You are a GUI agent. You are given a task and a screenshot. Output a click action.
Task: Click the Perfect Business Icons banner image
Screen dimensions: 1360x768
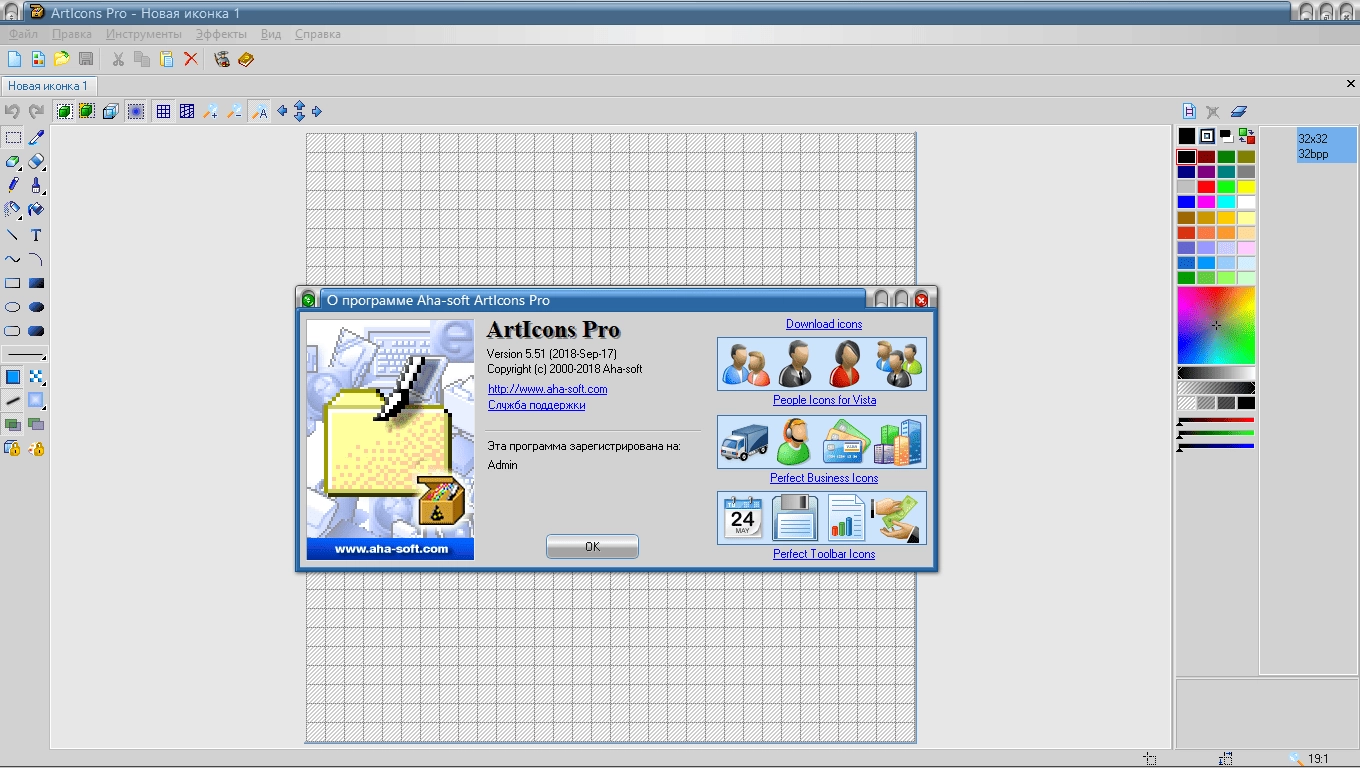click(822, 442)
